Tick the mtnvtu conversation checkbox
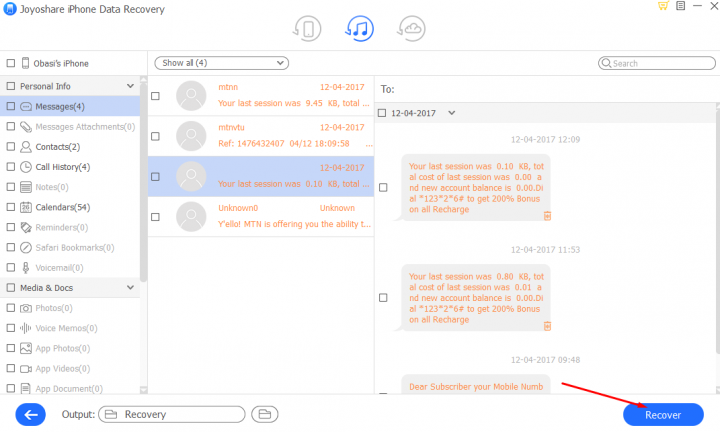The image size is (720, 432). (x=156, y=136)
